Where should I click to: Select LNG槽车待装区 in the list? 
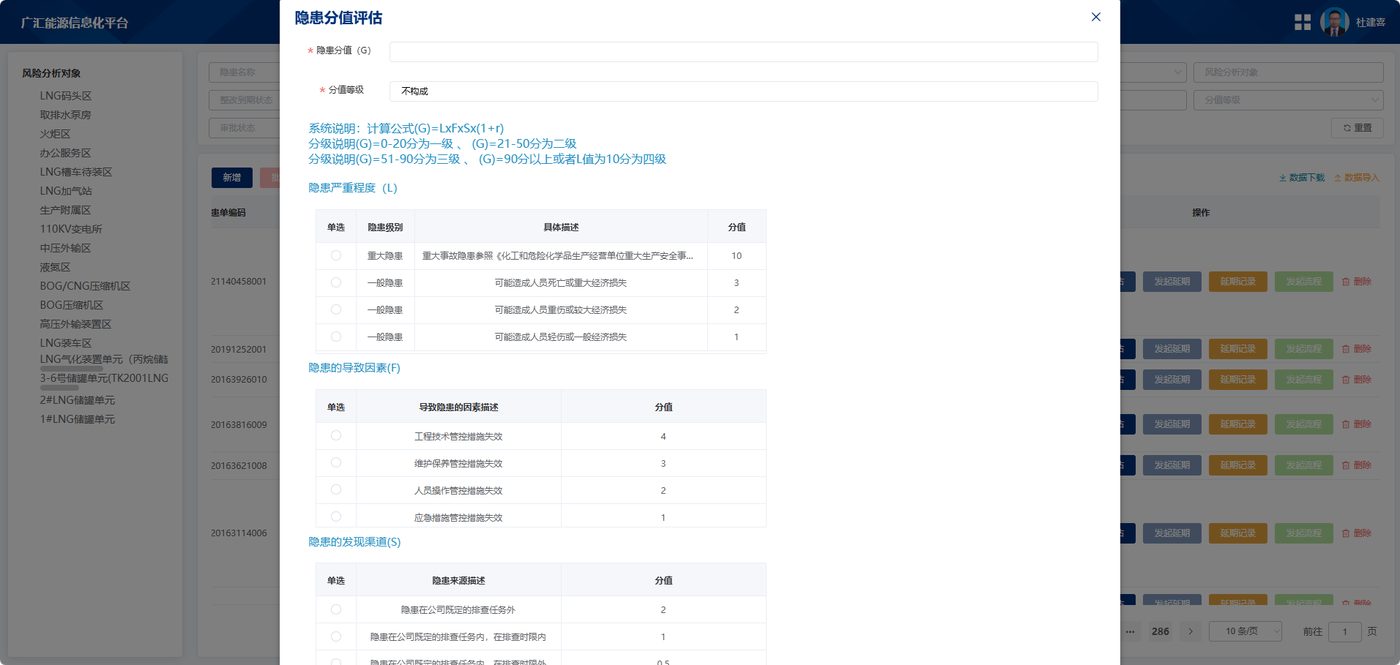(x=76, y=172)
